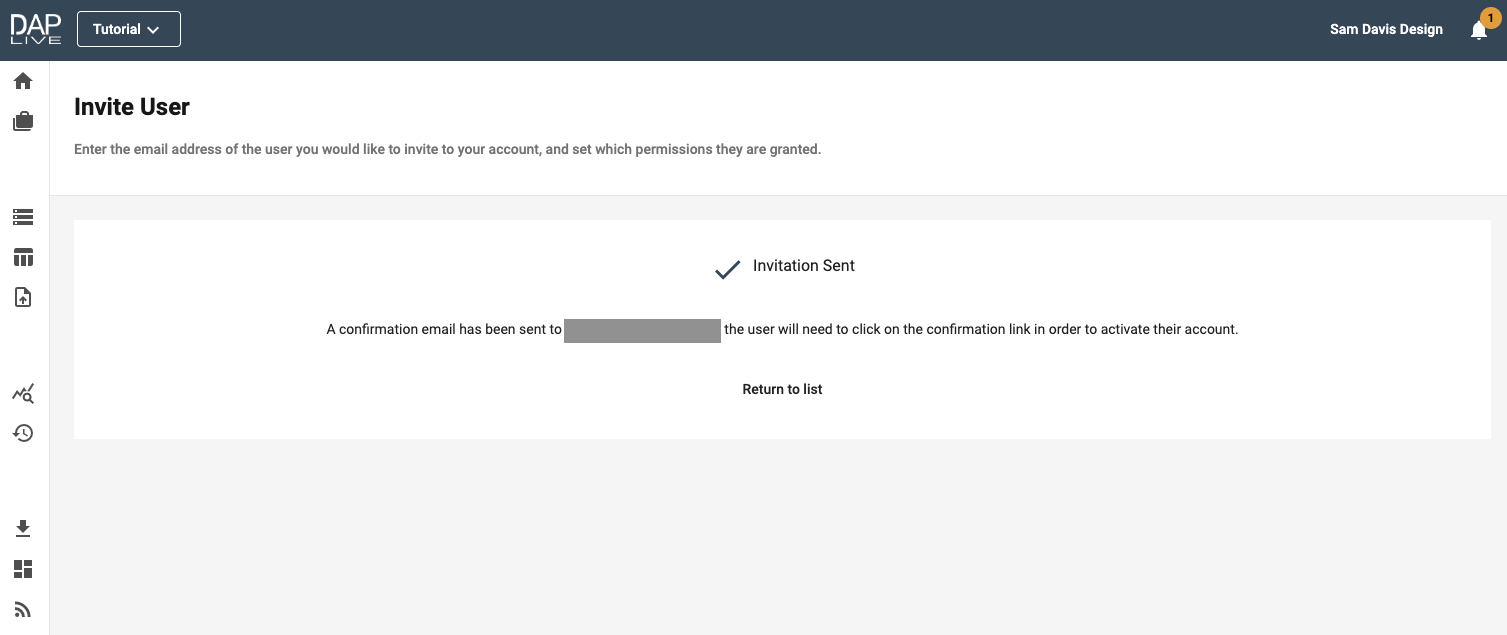Click the RSS feed sidebar icon
Image resolution: width=1507 pixels, height=635 pixels.
pos(23,609)
